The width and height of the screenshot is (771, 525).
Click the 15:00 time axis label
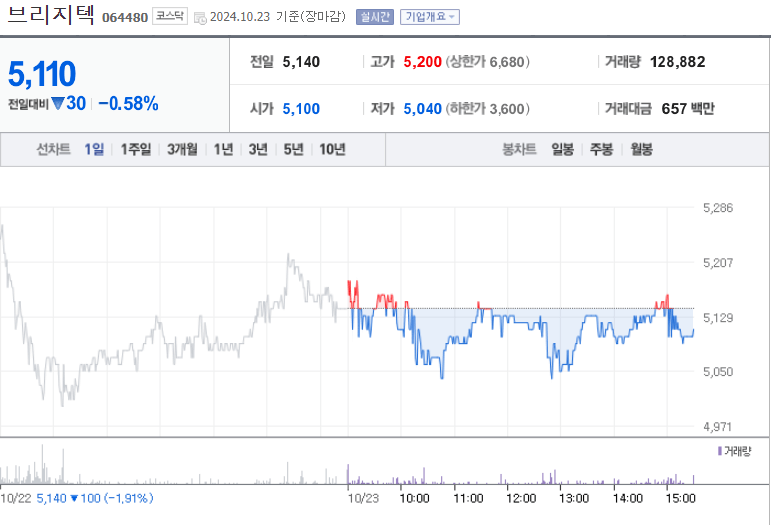pos(681,498)
